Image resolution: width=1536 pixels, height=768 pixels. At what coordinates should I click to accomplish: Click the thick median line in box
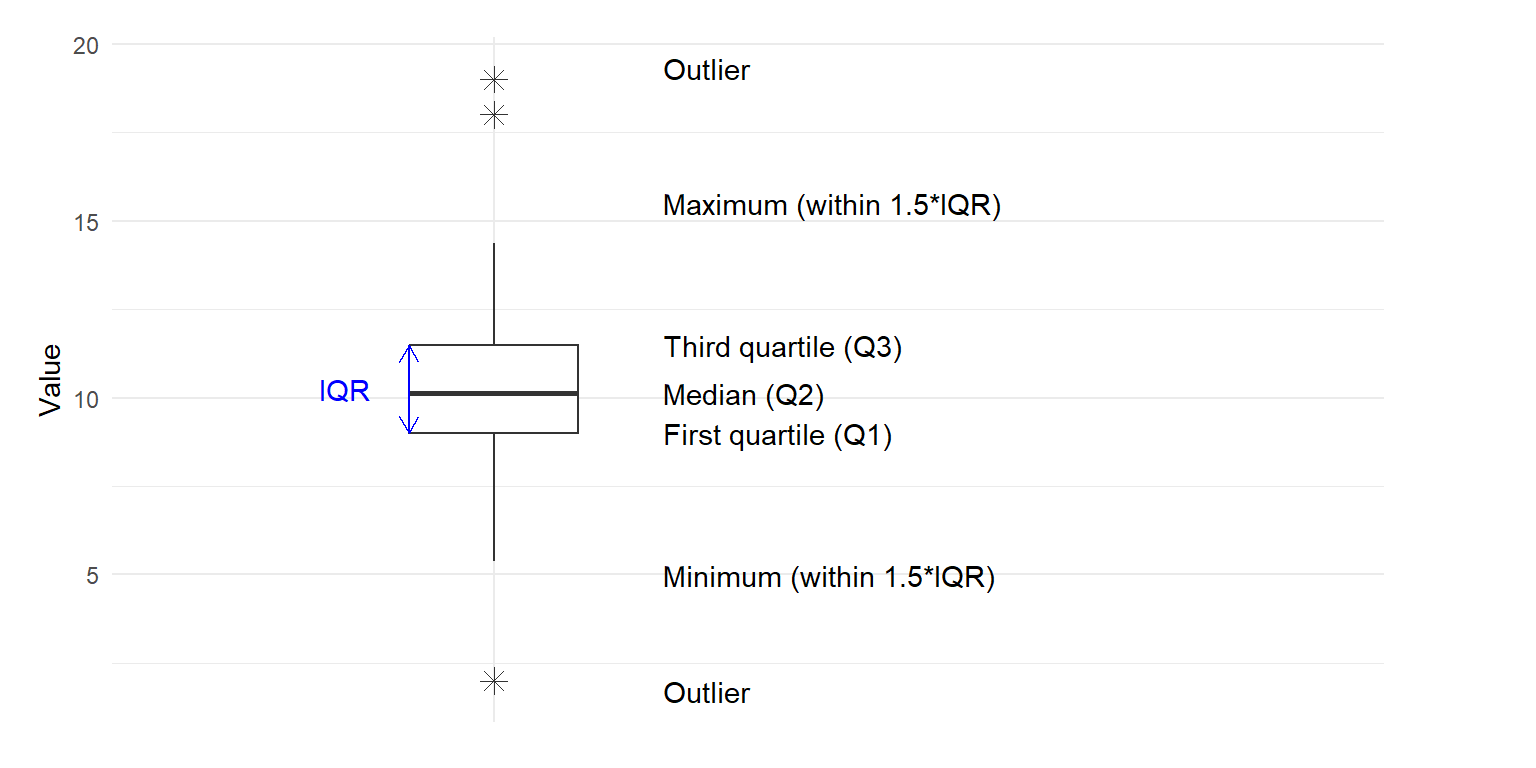(x=494, y=394)
